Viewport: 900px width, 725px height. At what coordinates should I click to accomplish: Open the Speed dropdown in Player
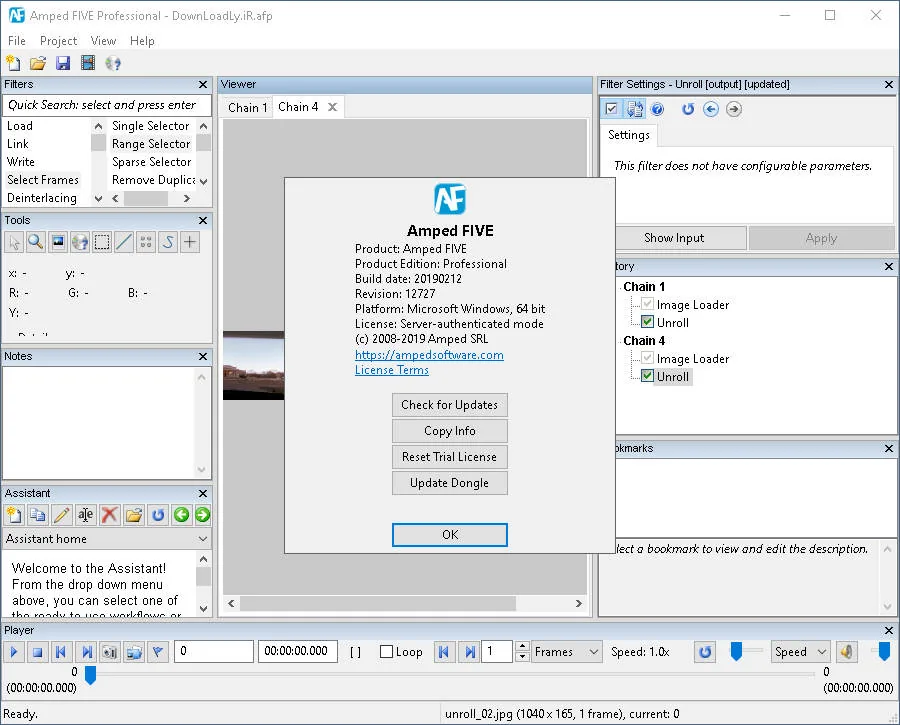click(x=800, y=652)
